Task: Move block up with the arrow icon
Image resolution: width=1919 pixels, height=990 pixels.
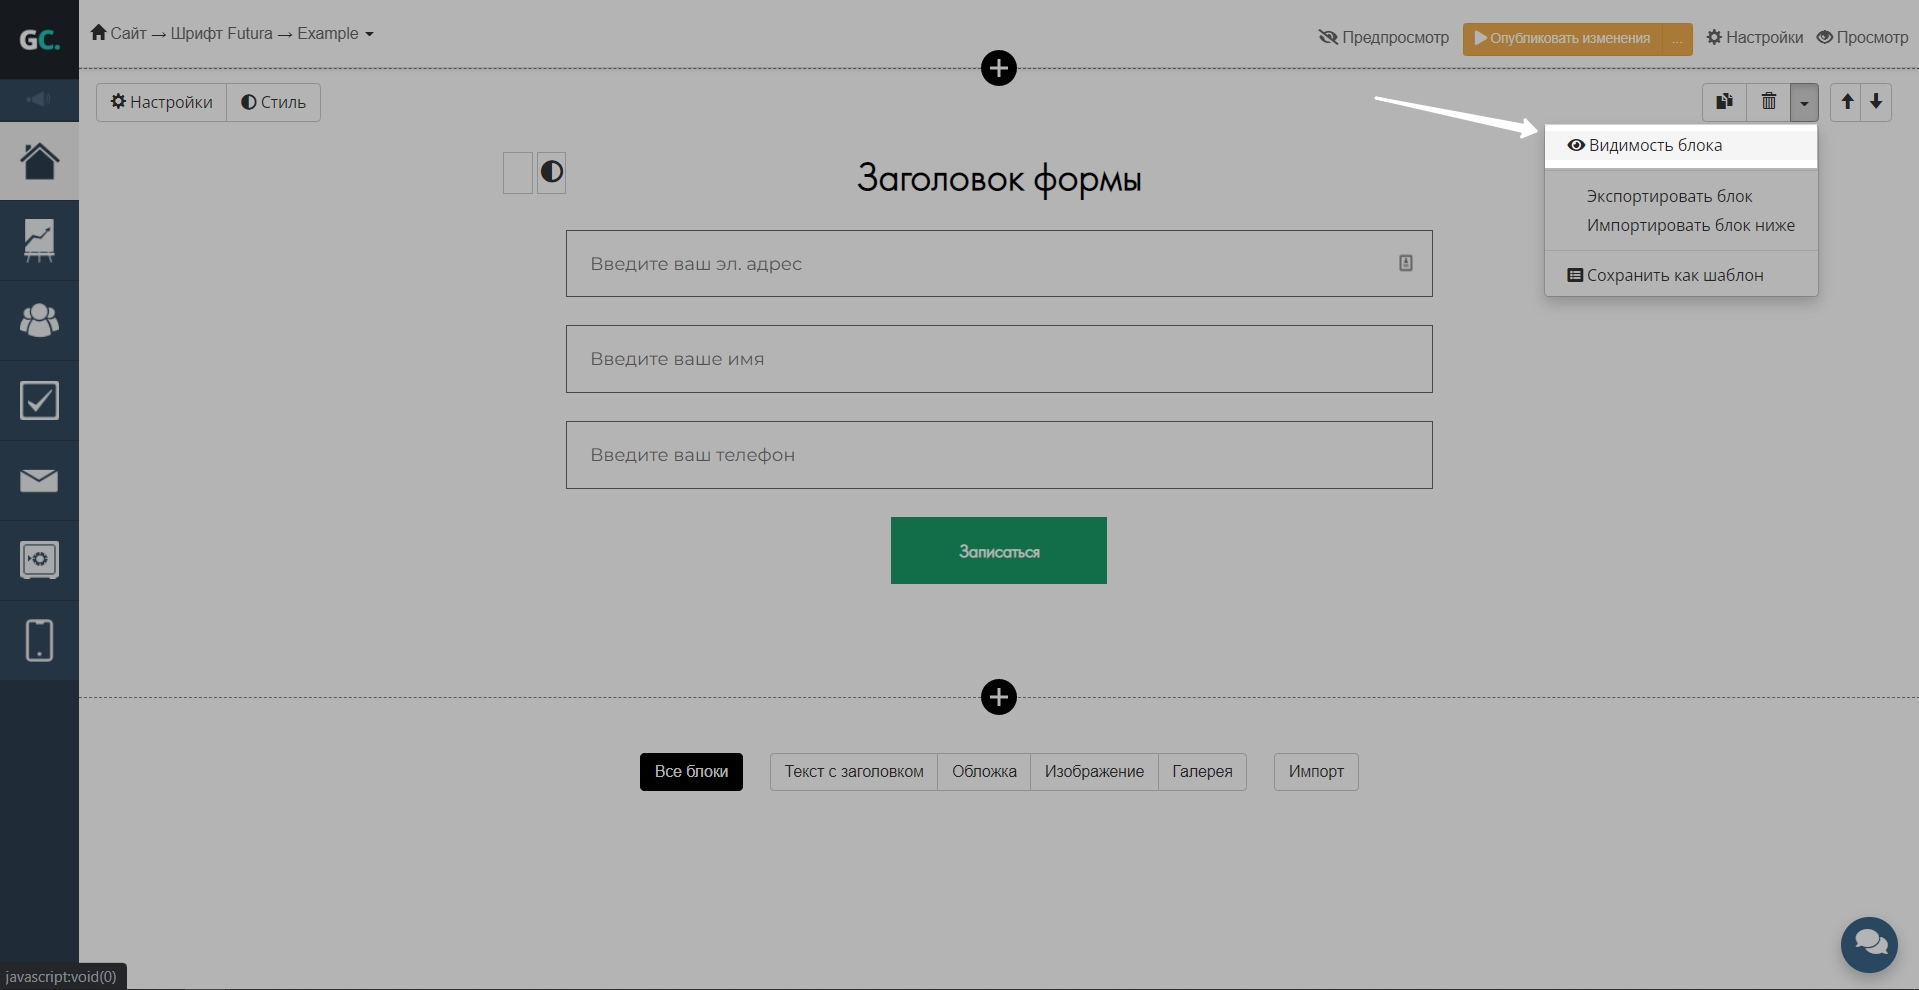Action: pos(1847,102)
